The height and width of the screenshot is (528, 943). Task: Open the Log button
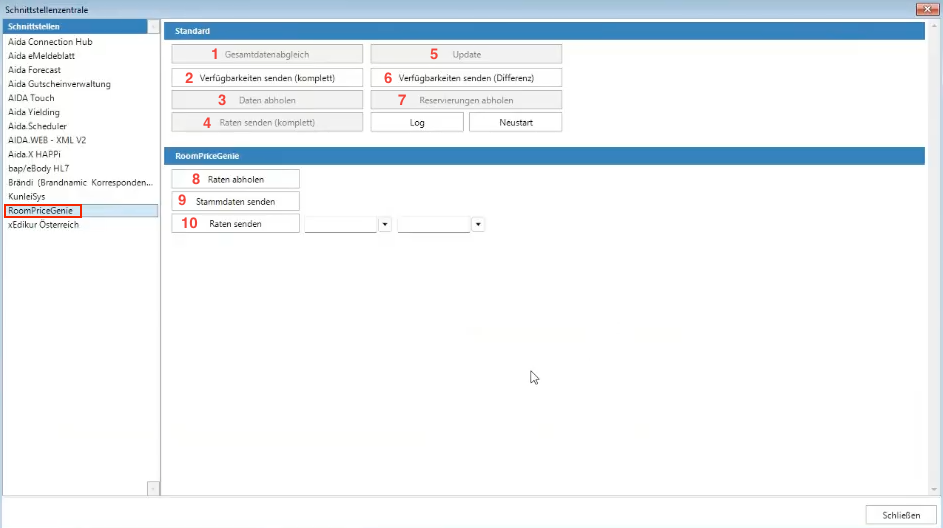point(417,122)
